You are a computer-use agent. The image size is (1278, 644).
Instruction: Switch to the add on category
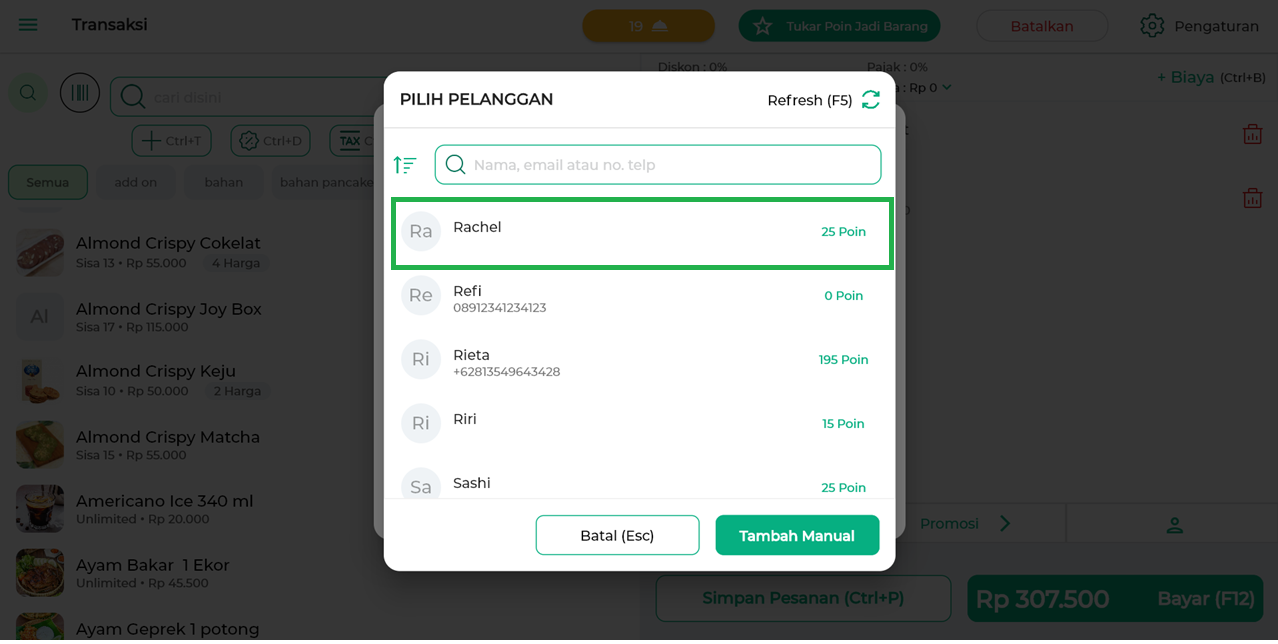tap(136, 182)
